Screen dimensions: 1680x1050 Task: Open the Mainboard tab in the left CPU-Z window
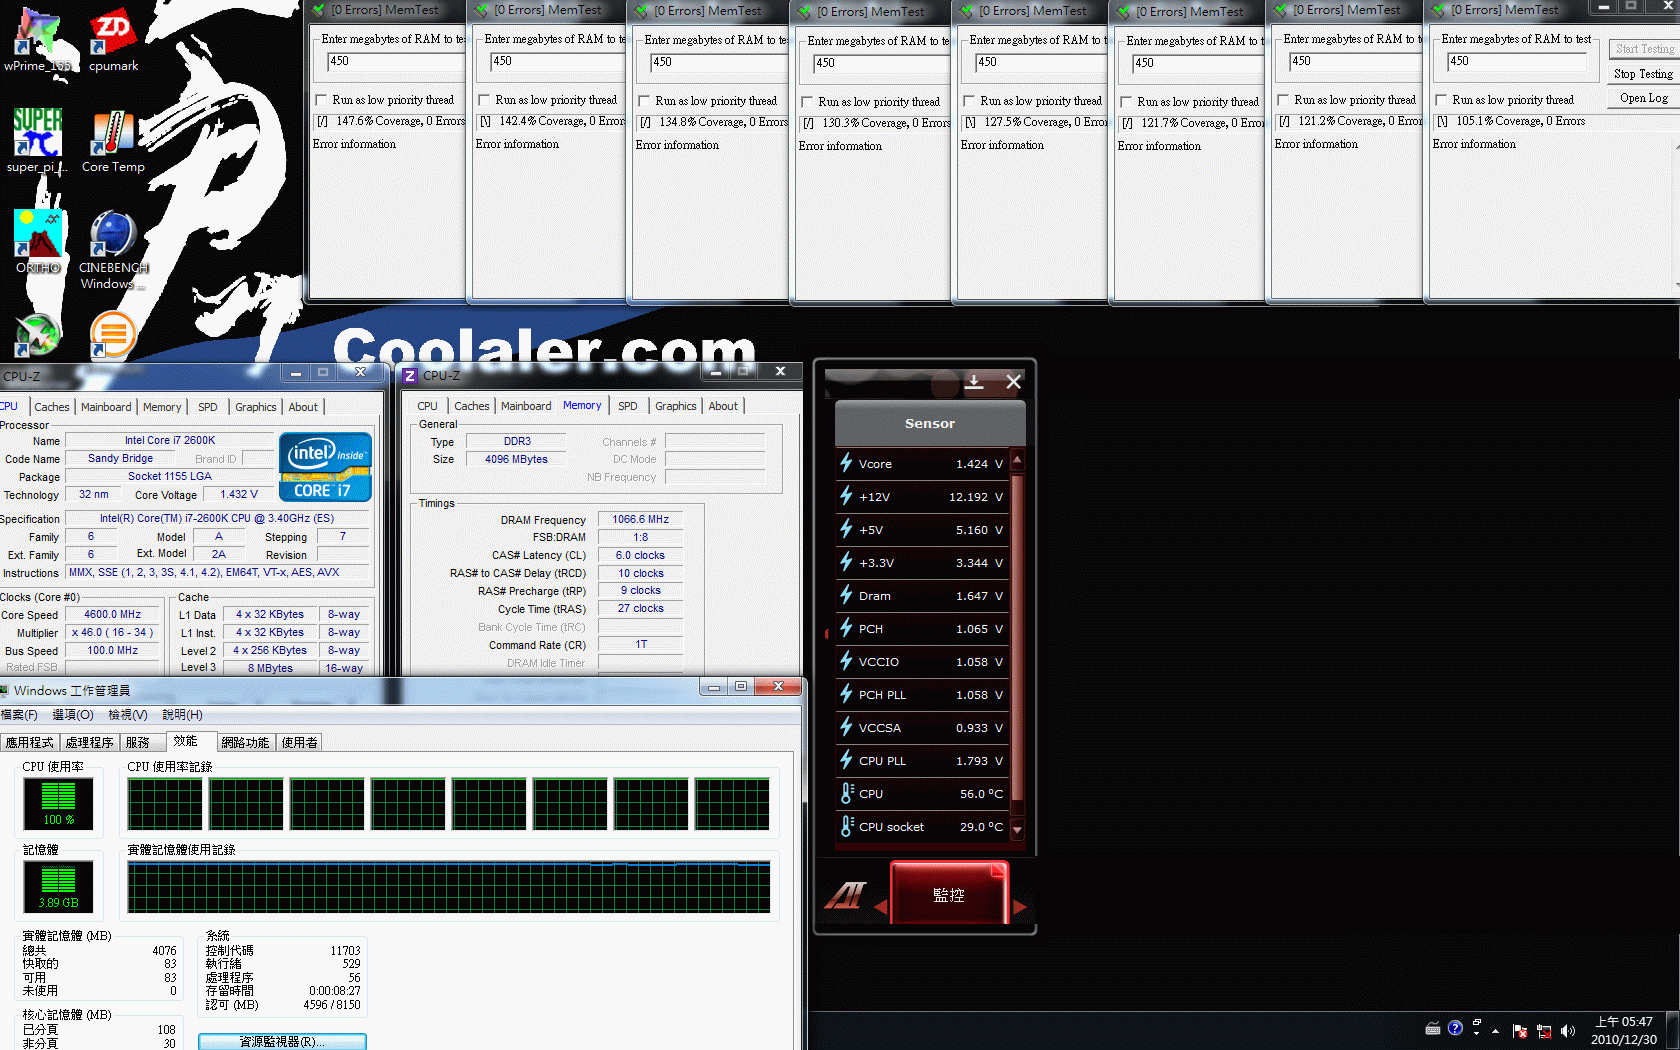107,407
